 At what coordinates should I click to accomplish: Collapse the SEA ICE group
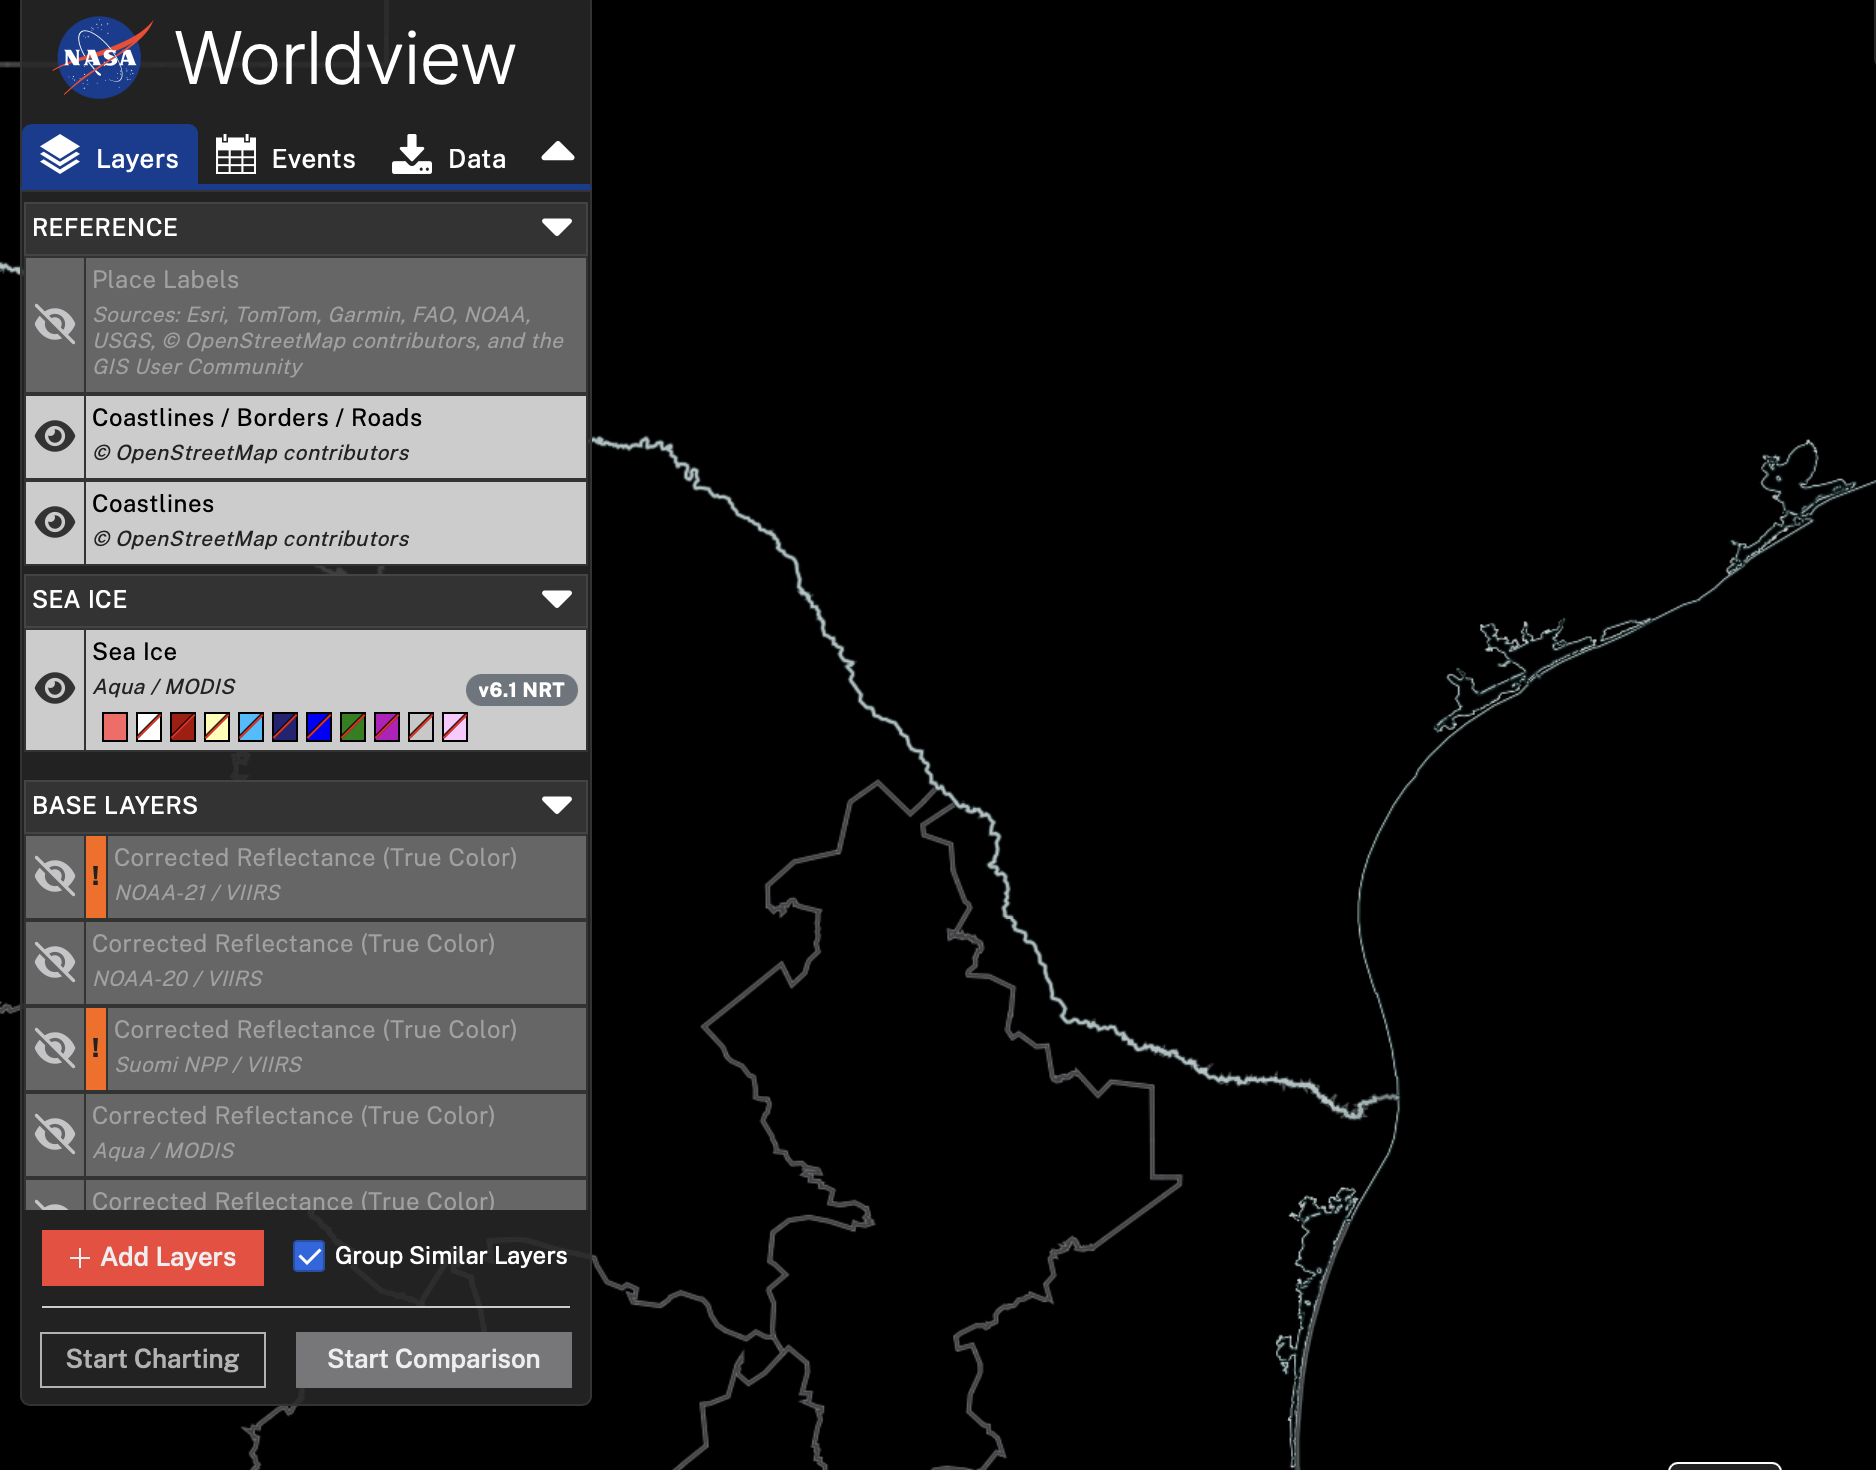[557, 599]
